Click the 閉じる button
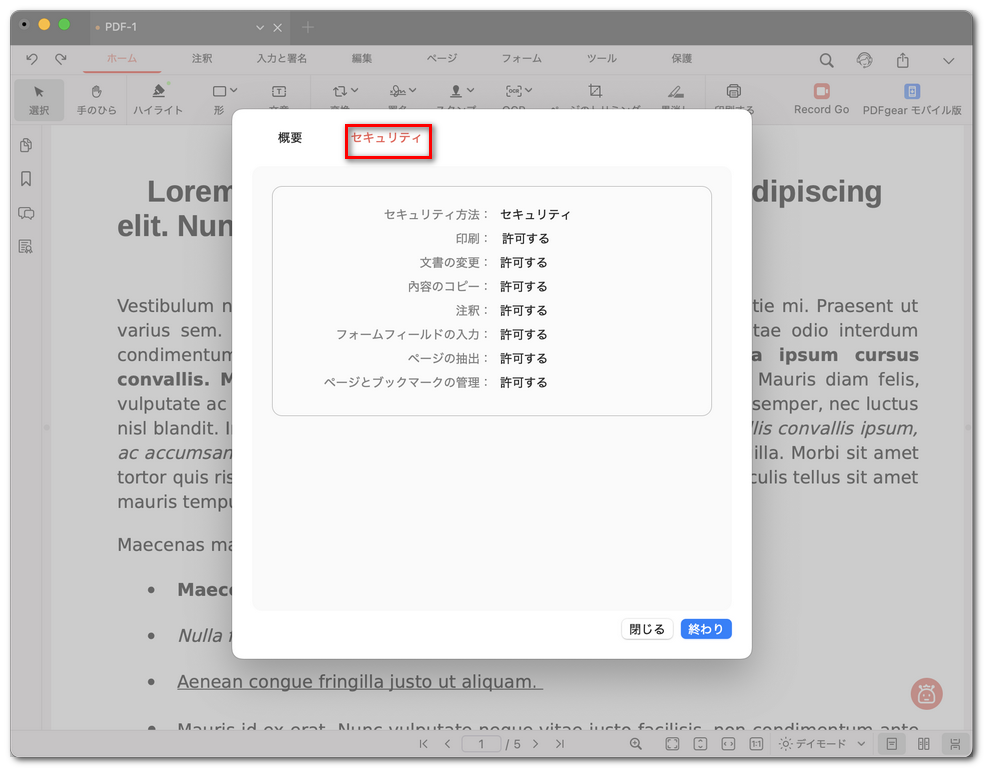Image resolution: width=984 pixels, height=768 pixels. click(646, 629)
